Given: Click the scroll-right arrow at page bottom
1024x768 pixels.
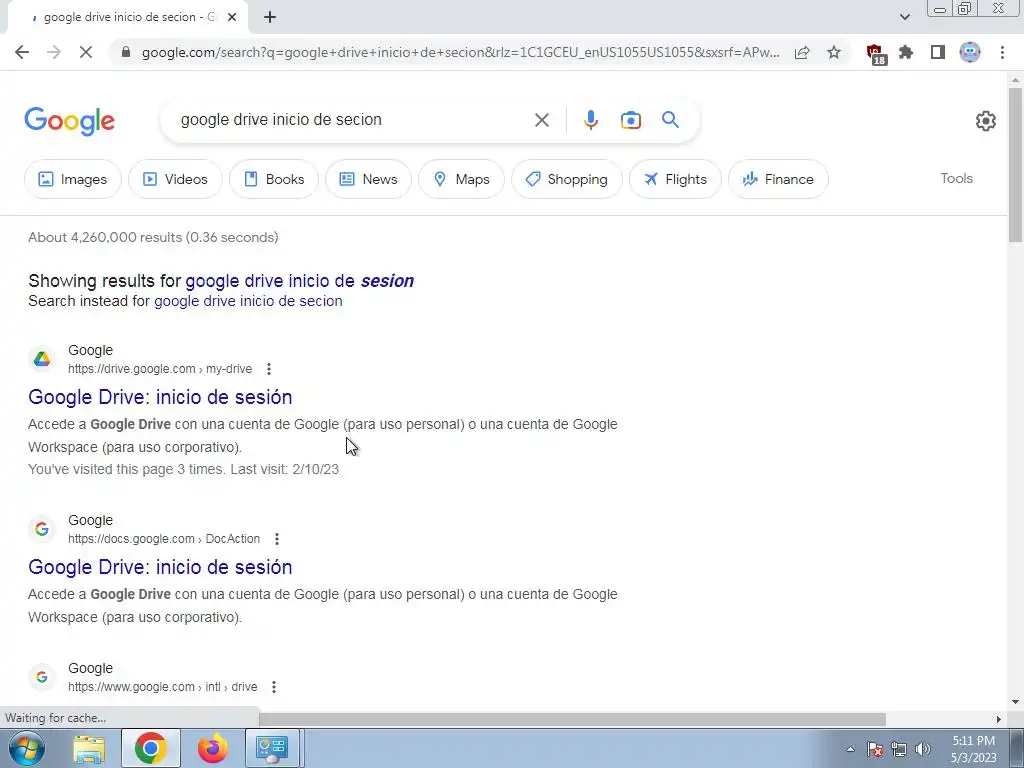Looking at the screenshot, I should coord(998,719).
